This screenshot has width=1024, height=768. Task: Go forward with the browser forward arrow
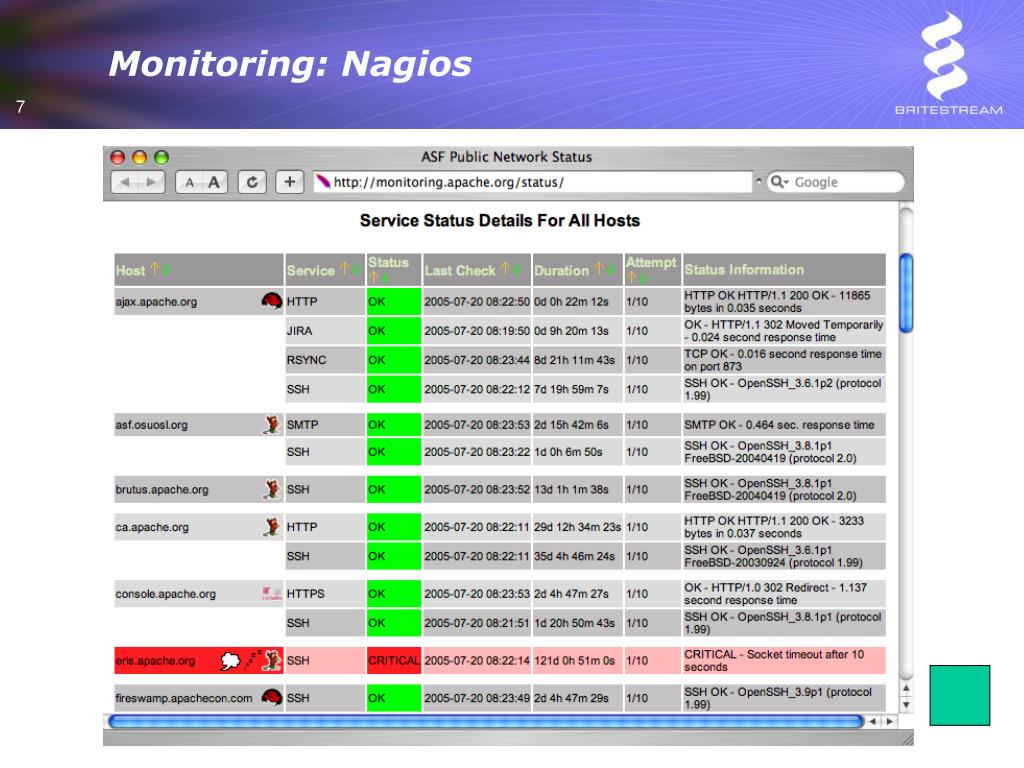click(152, 182)
